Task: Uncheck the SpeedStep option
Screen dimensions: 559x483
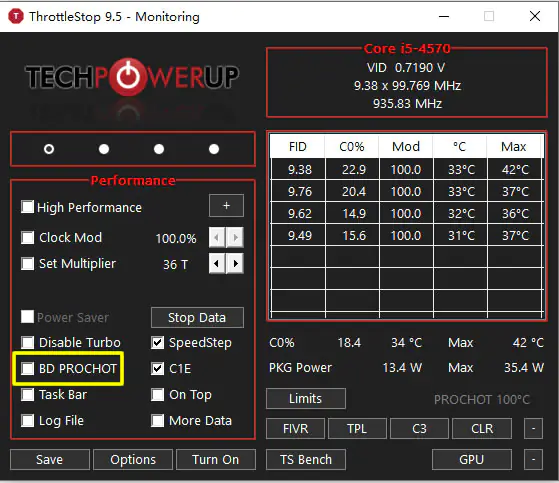Action: click(x=158, y=343)
